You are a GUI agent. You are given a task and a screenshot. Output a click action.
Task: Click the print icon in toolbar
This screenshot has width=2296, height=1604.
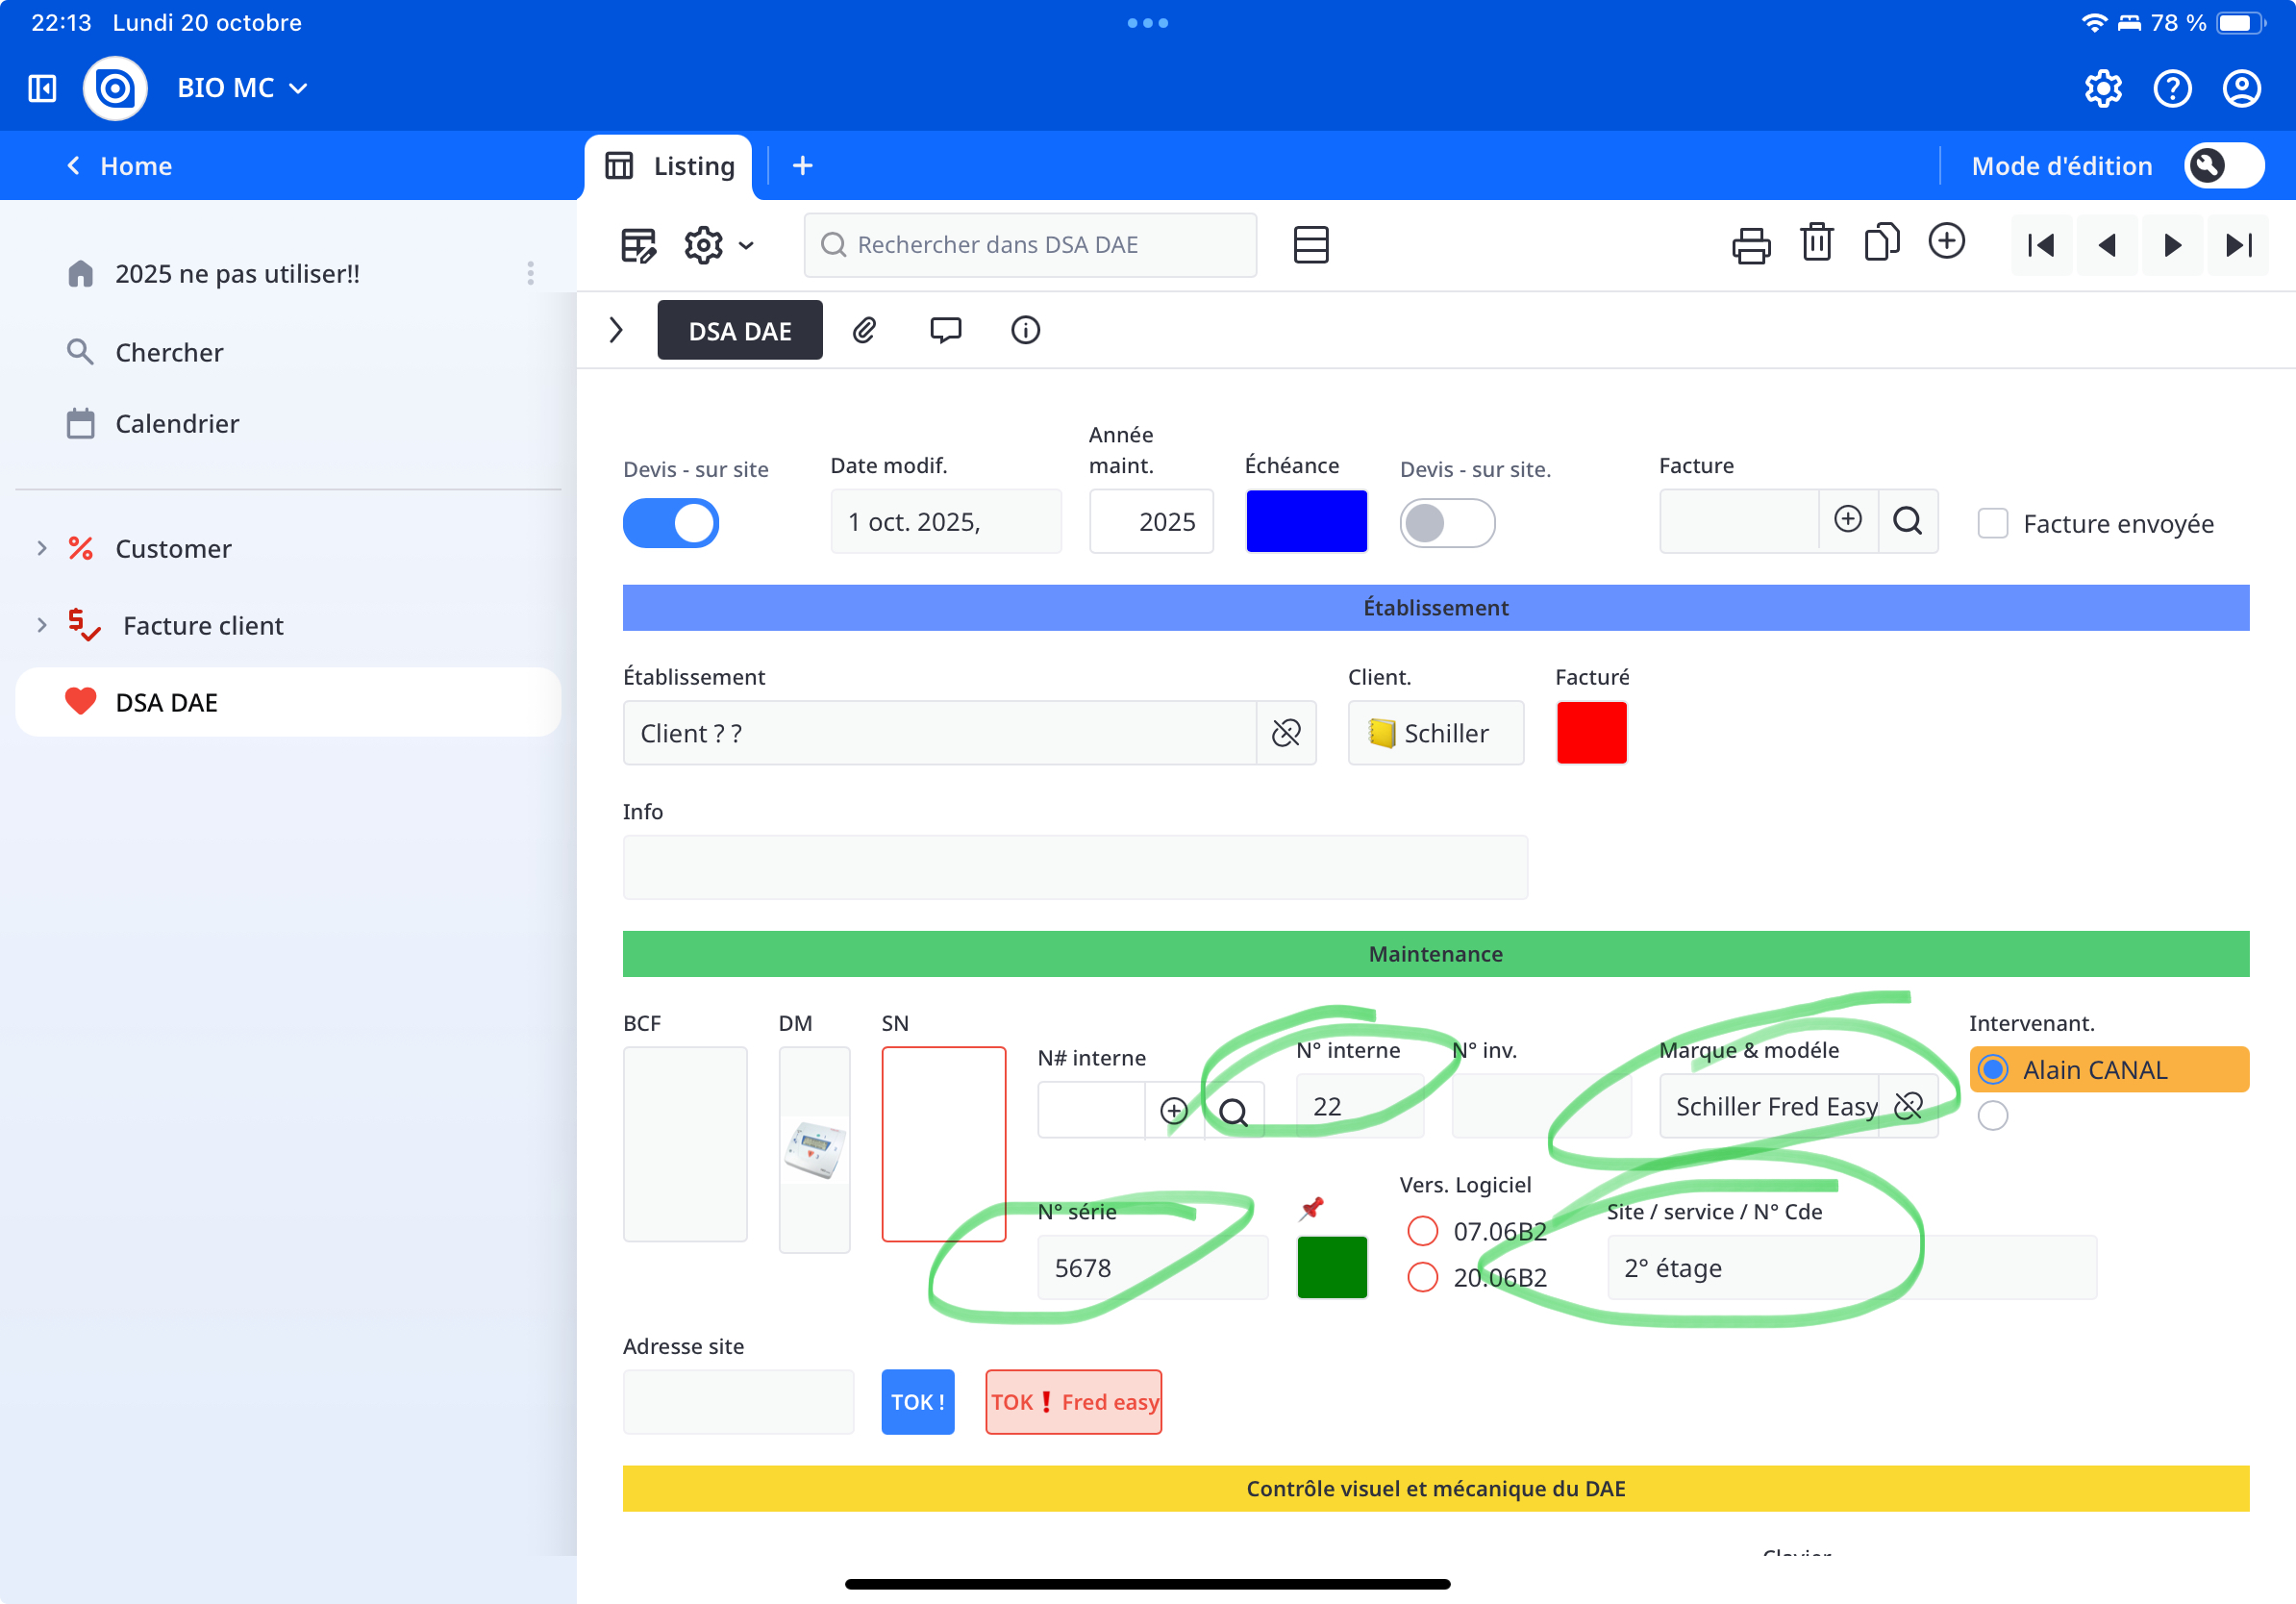(1750, 245)
